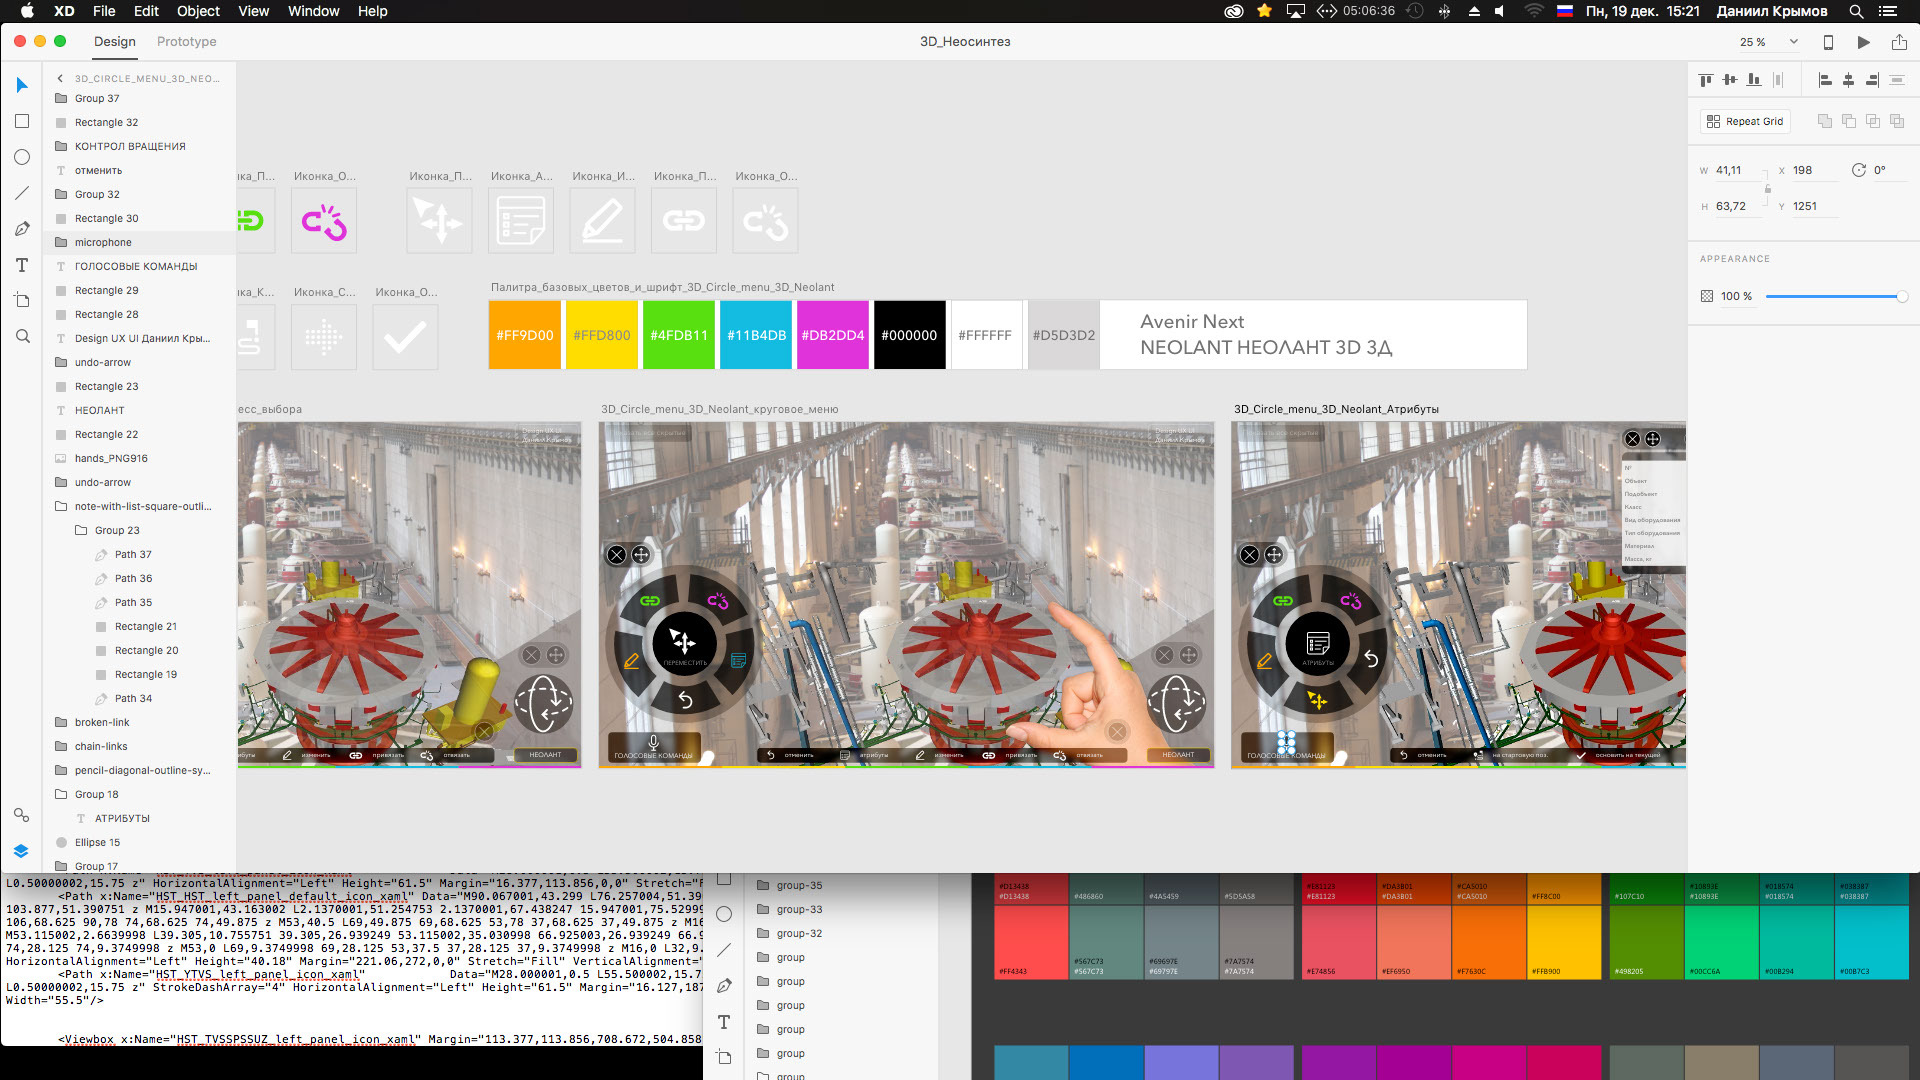
Task: Click the #11B4DB blue palette swatch
Action: [756, 335]
